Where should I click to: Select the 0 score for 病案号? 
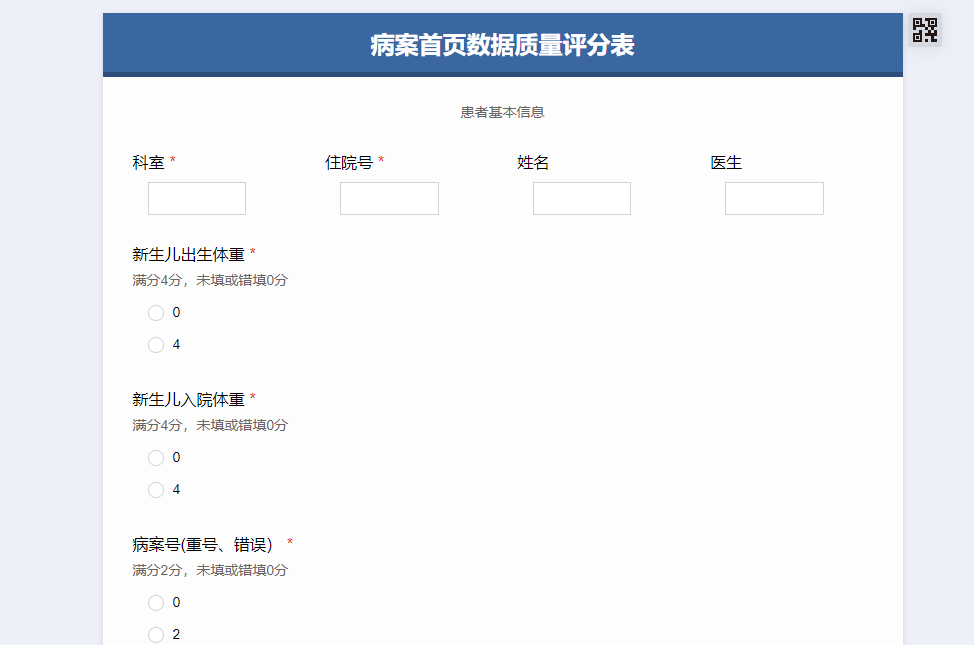coord(156,603)
